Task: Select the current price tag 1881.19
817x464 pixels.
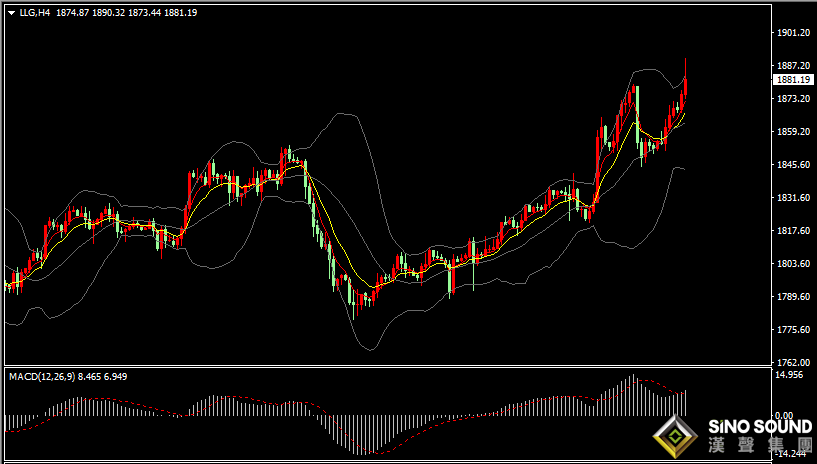Action: pos(793,80)
